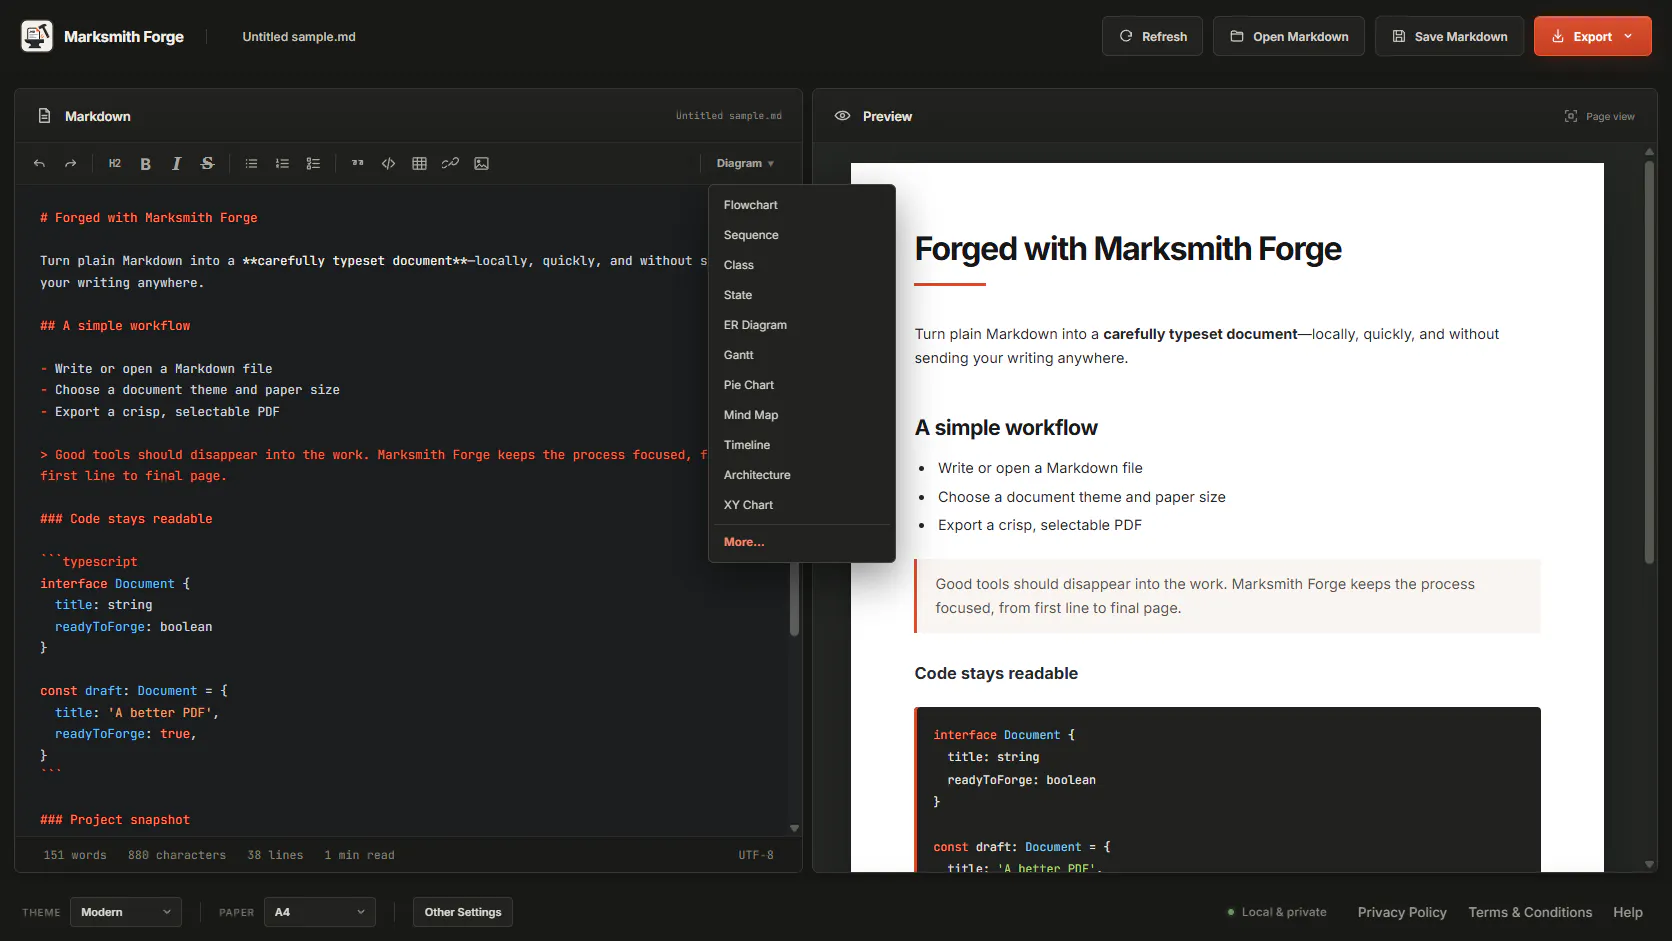Image resolution: width=1672 pixels, height=941 pixels.
Task: Click the '### Project snapshot' editor line
Action: click(x=115, y=820)
